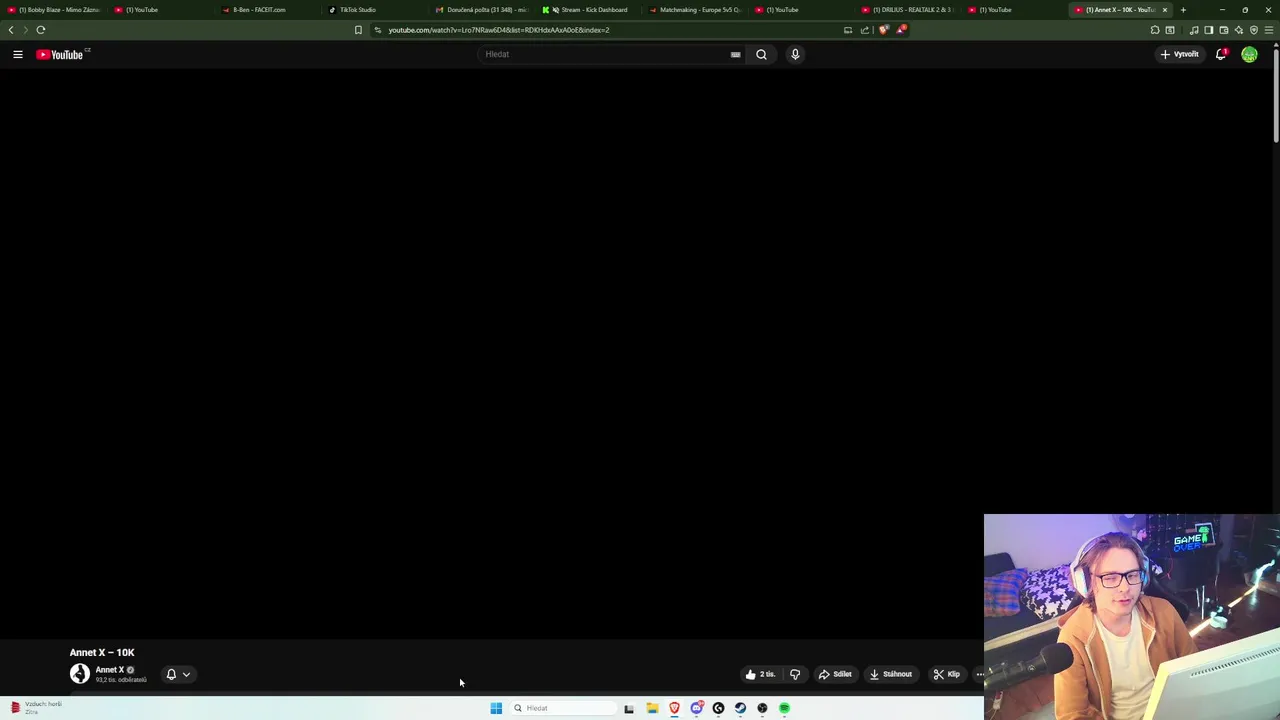Switch to the 'Matchmaking - Europe 5v5' tab

tap(694, 10)
